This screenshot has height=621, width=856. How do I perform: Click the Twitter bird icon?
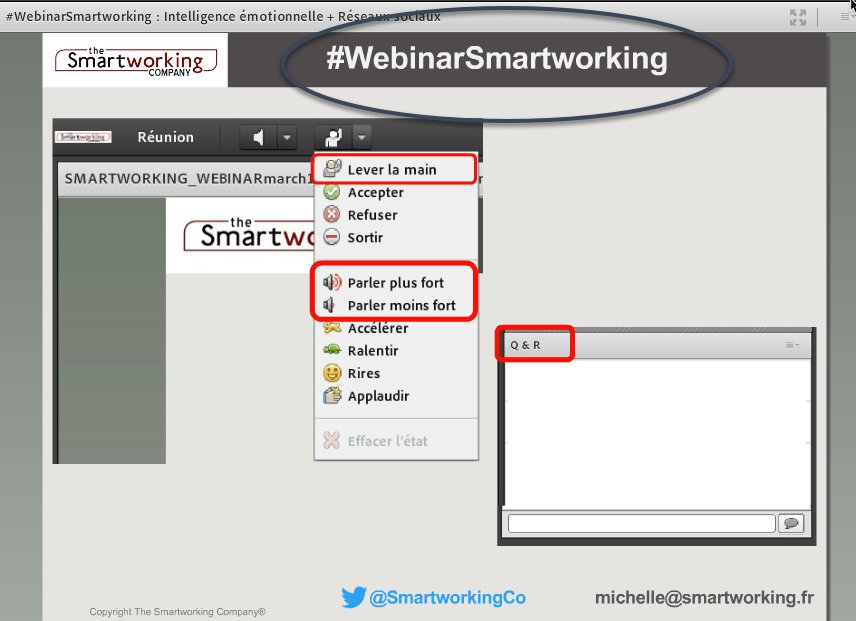[353, 597]
